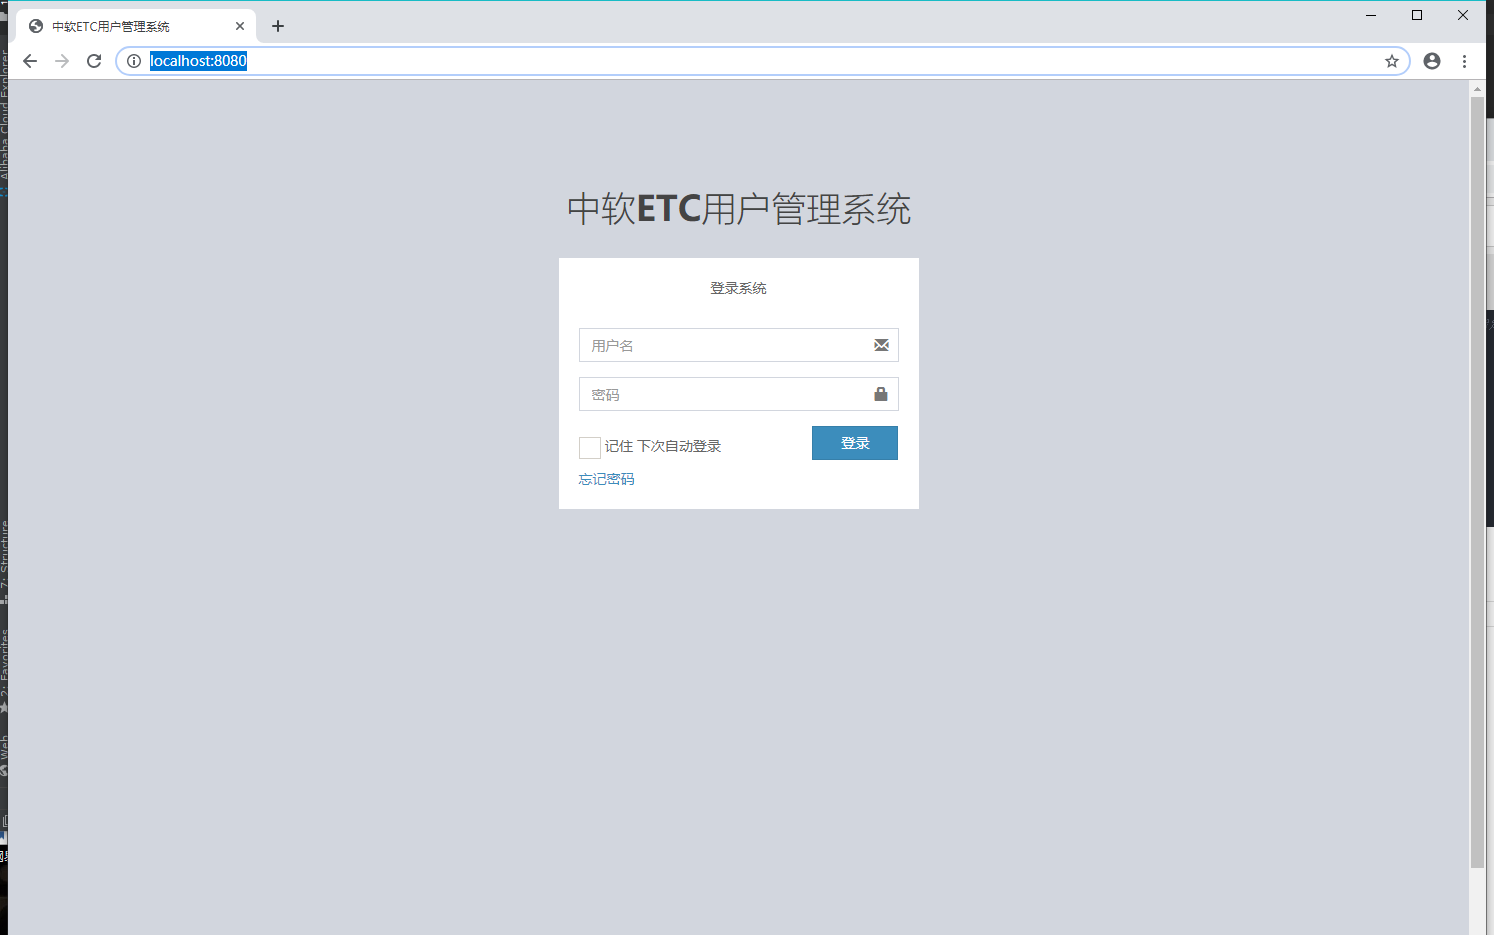Viewport: 1494px width, 935px height.
Task: Open the 忘记密码 password recovery link
Action: click(x=605, y=478)
